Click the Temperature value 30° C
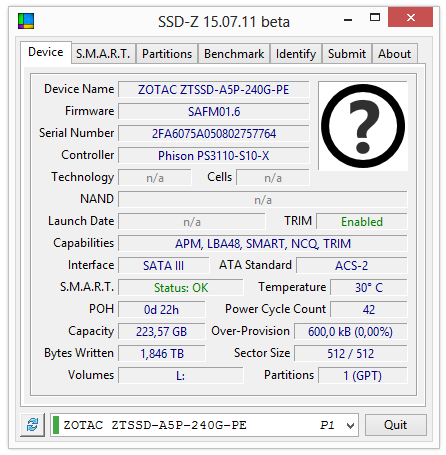 tap(369, 288)
